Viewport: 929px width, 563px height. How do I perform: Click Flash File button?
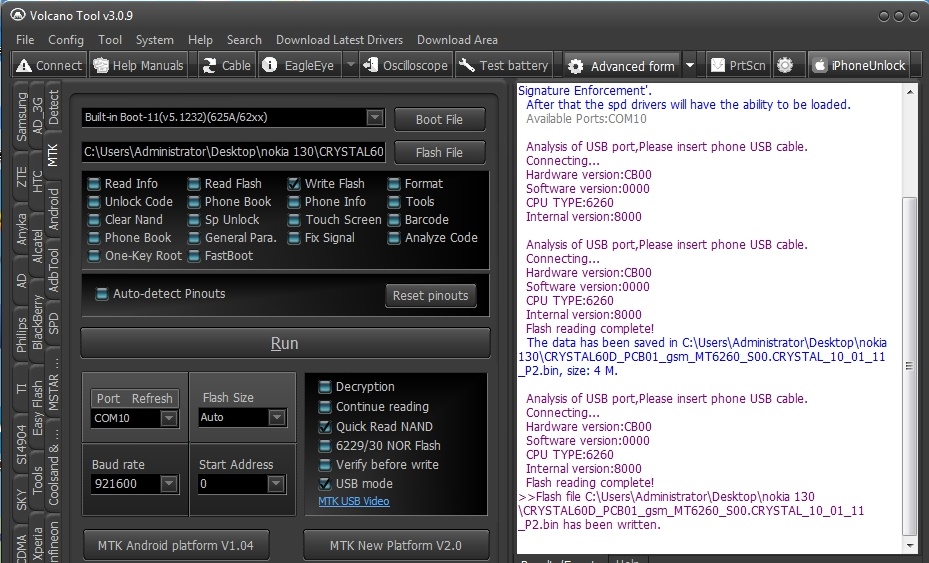439,152
